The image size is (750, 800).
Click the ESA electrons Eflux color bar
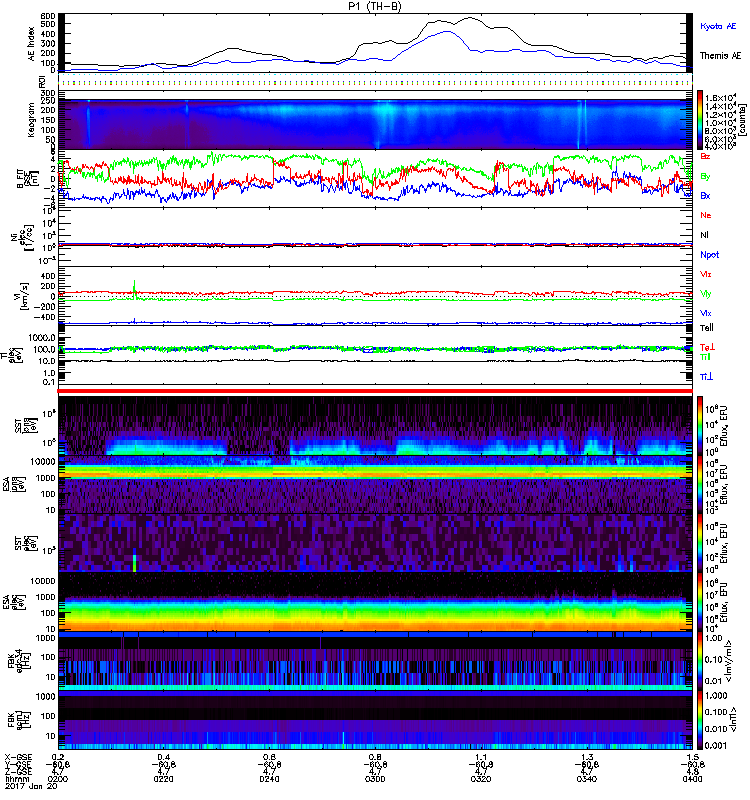(700, 602)
